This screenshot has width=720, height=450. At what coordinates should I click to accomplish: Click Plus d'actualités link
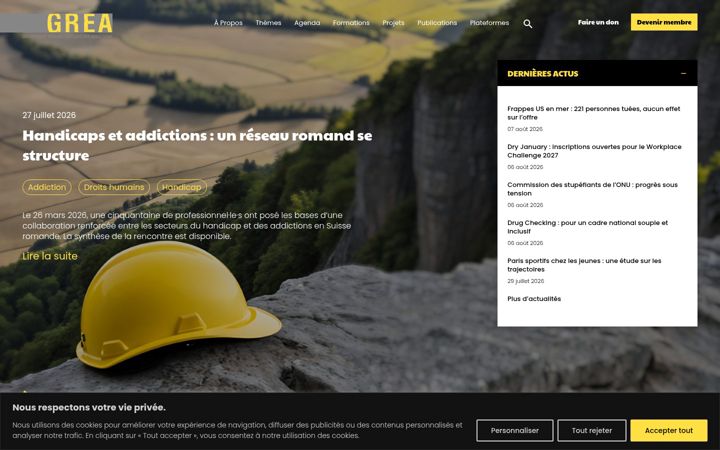pyautogui.click(x=534, y=298)
